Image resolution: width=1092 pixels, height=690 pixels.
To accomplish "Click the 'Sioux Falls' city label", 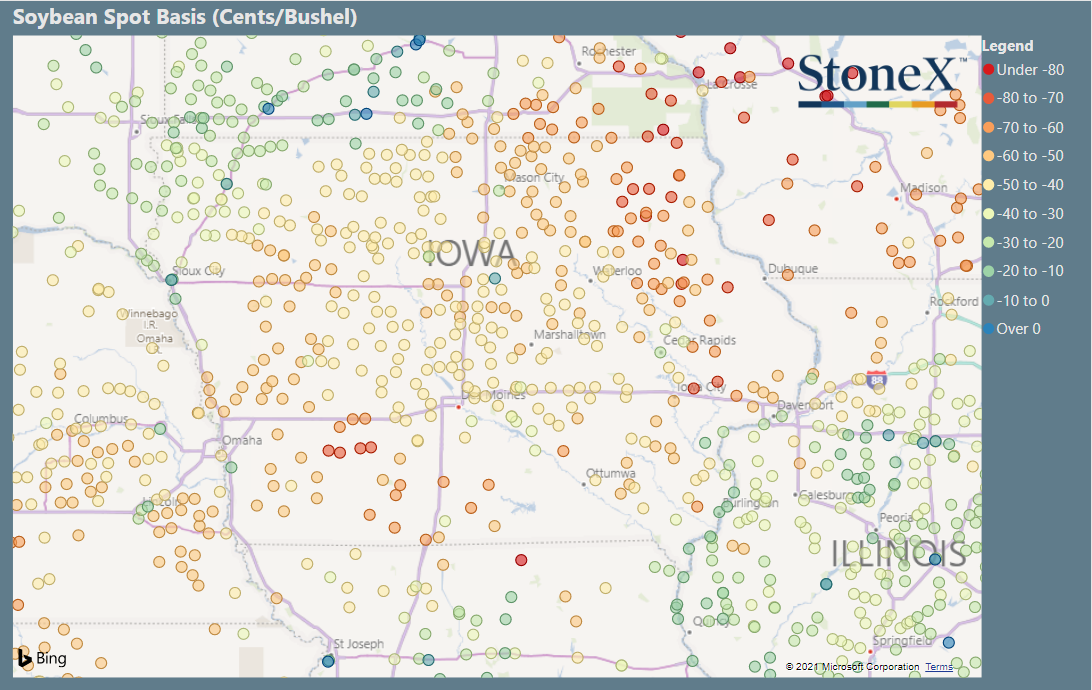I will point(169,120).
